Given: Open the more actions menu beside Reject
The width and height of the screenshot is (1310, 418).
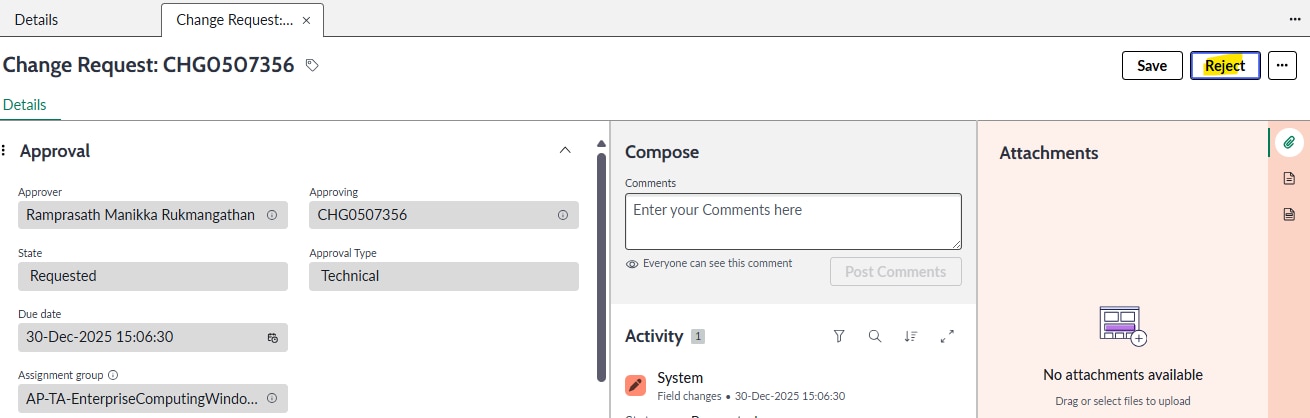Looking at the screenshot, I should (x=1282, y=66).
